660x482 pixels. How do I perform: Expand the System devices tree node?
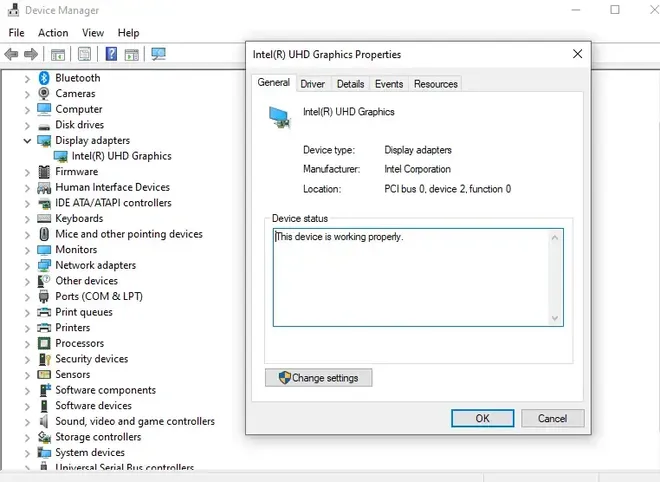tap(27, 453)
